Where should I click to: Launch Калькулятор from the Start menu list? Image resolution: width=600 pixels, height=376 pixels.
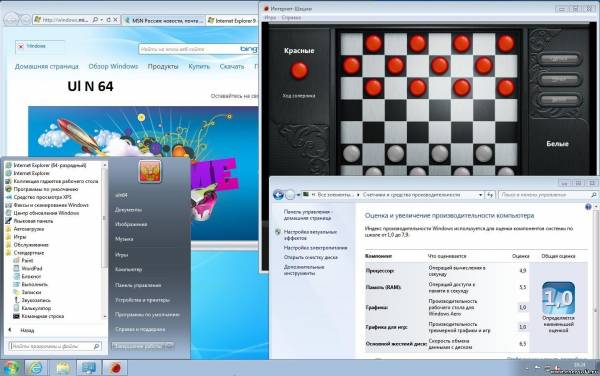tap(36, 308)
